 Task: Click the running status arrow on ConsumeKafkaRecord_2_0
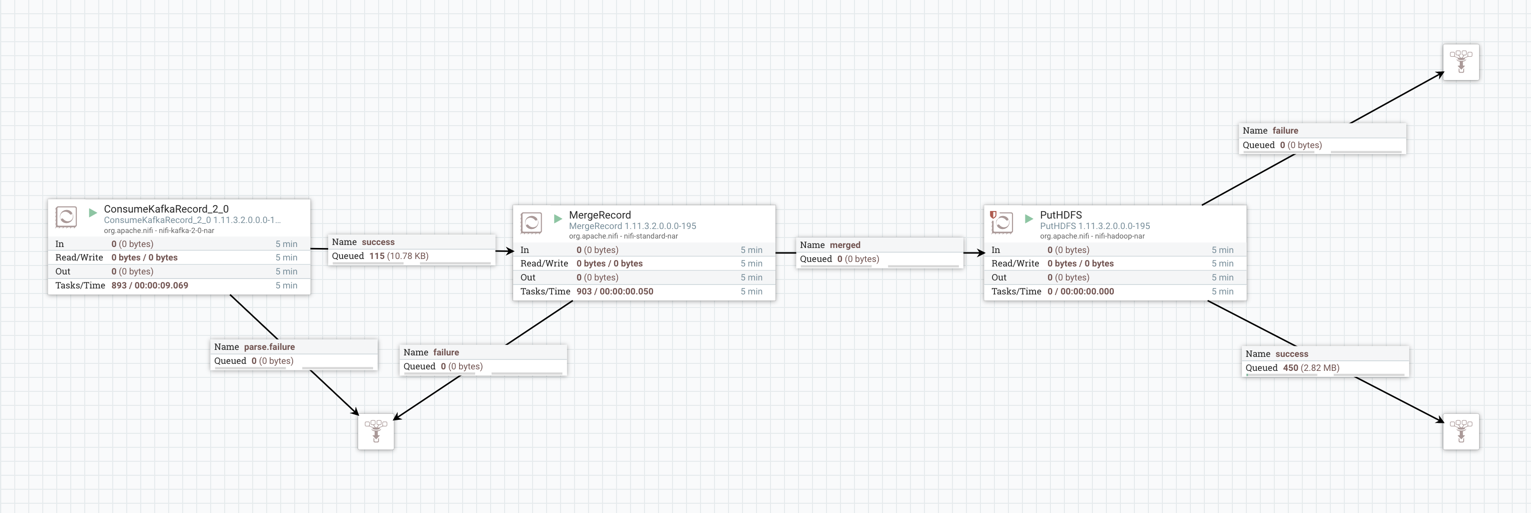[93, 213]
